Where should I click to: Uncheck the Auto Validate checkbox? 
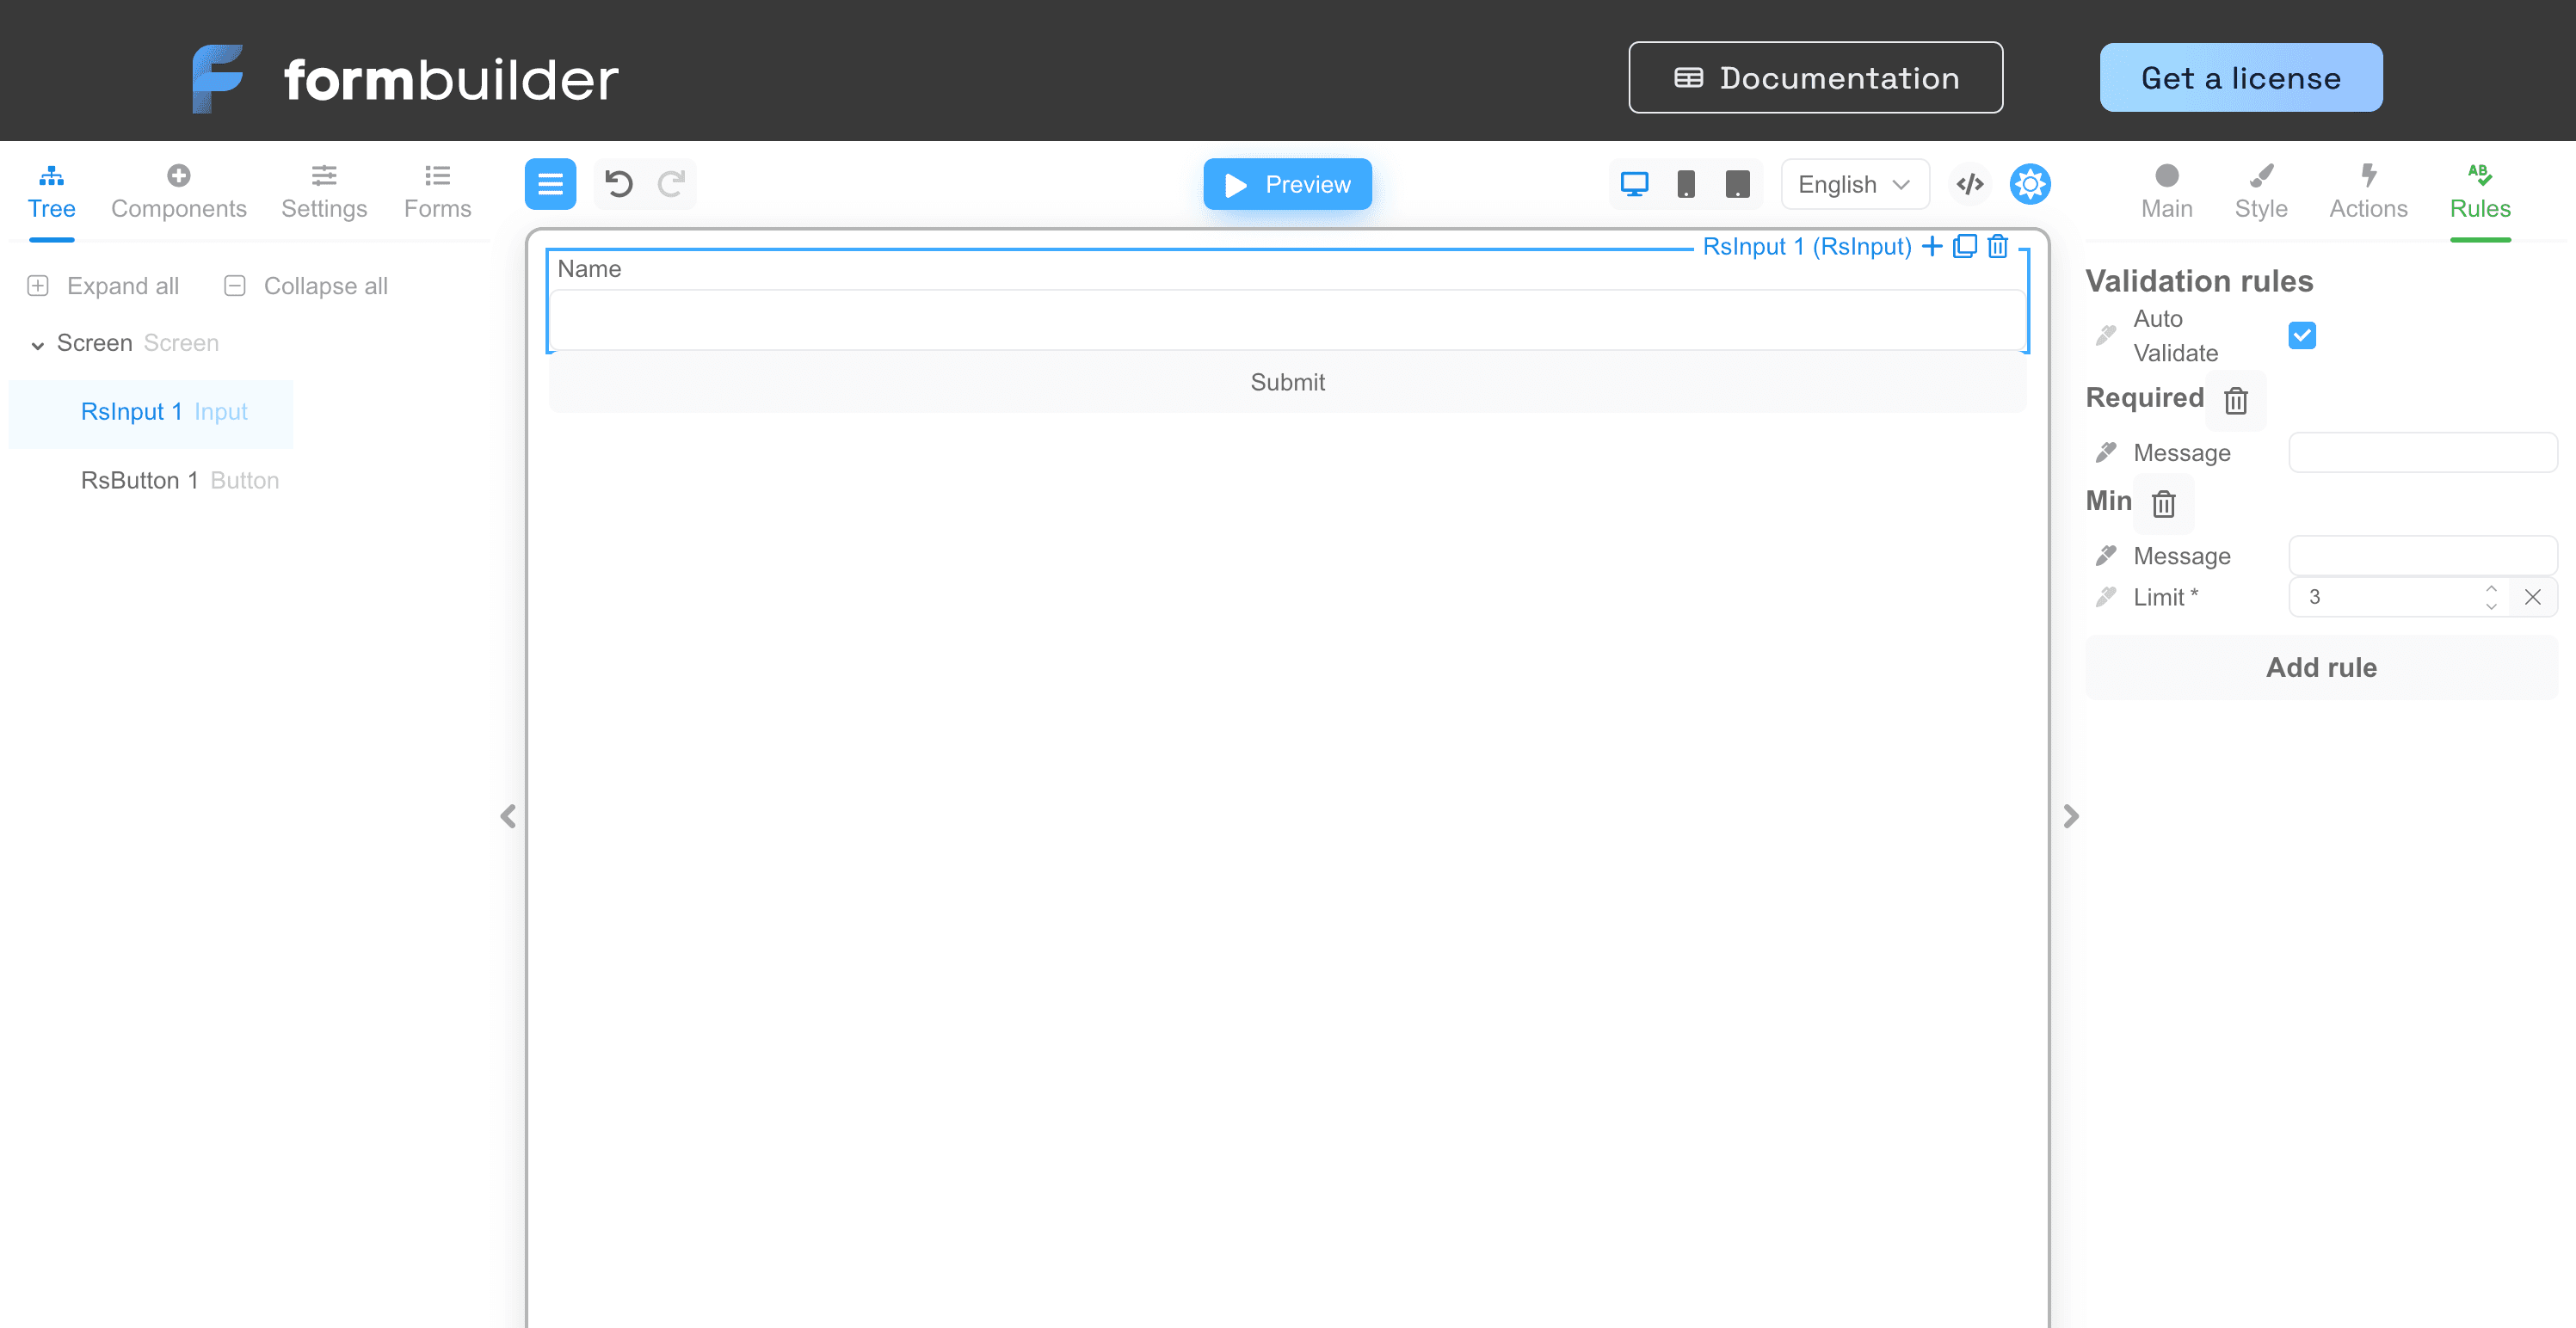coord(2301,335)
